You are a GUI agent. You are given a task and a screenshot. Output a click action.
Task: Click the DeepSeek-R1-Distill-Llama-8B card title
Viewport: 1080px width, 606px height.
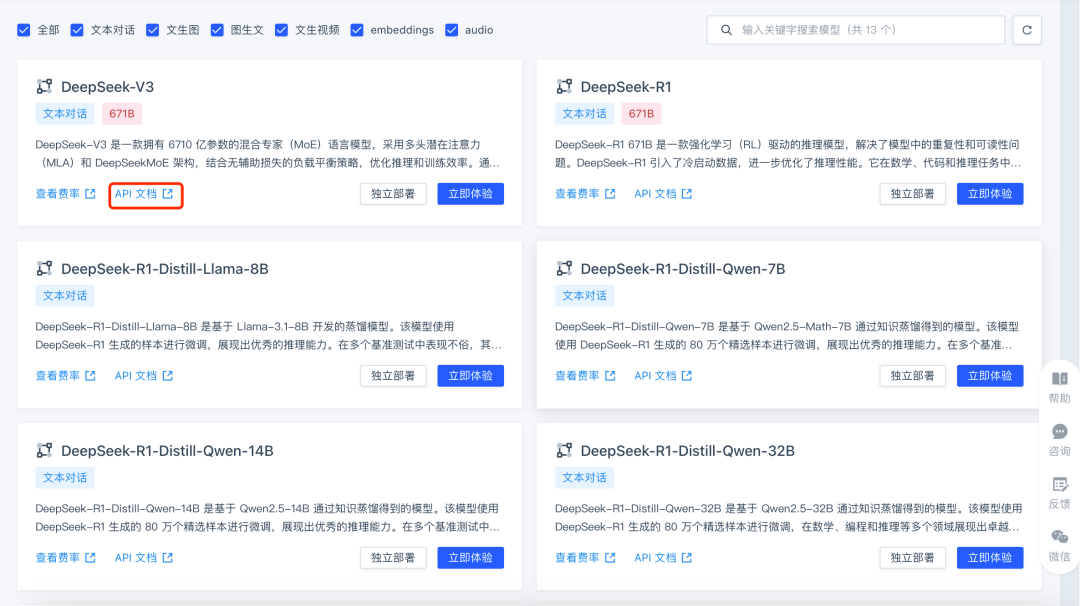[x=165, y=269]
